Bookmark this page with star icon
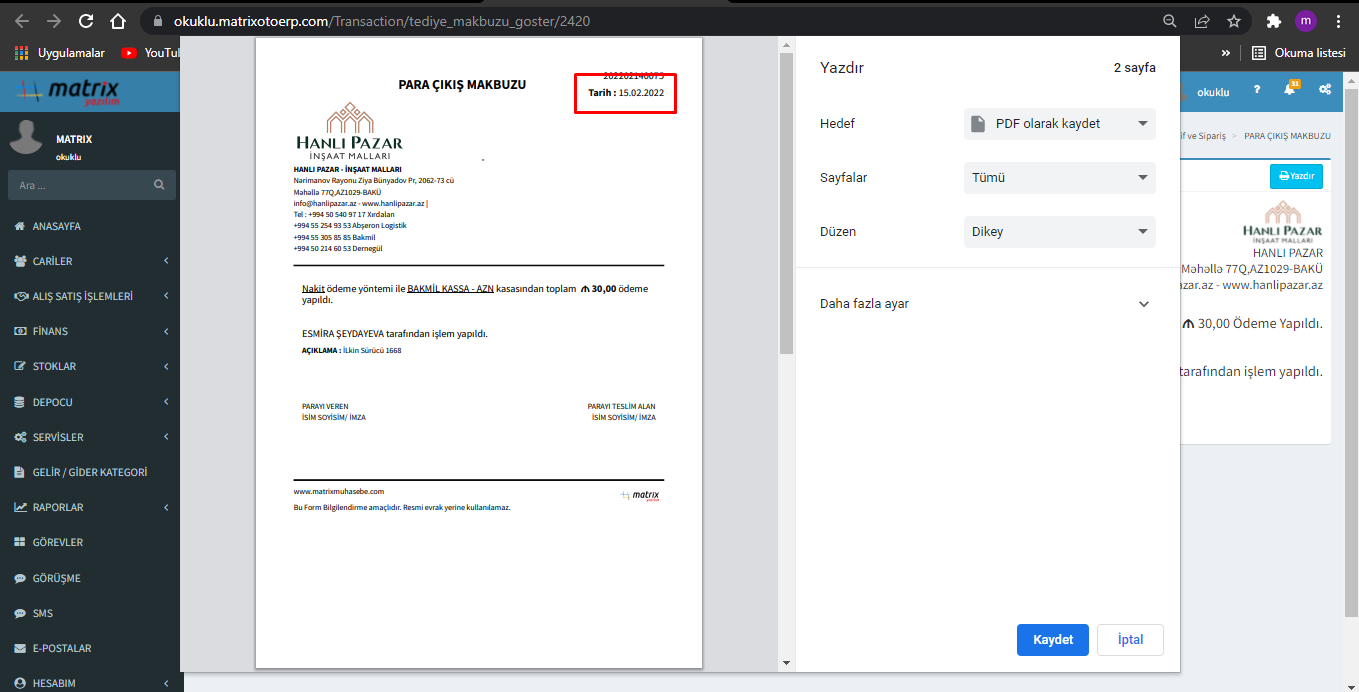Viewport: 1359px width, 692px height. coord(1234,21)
